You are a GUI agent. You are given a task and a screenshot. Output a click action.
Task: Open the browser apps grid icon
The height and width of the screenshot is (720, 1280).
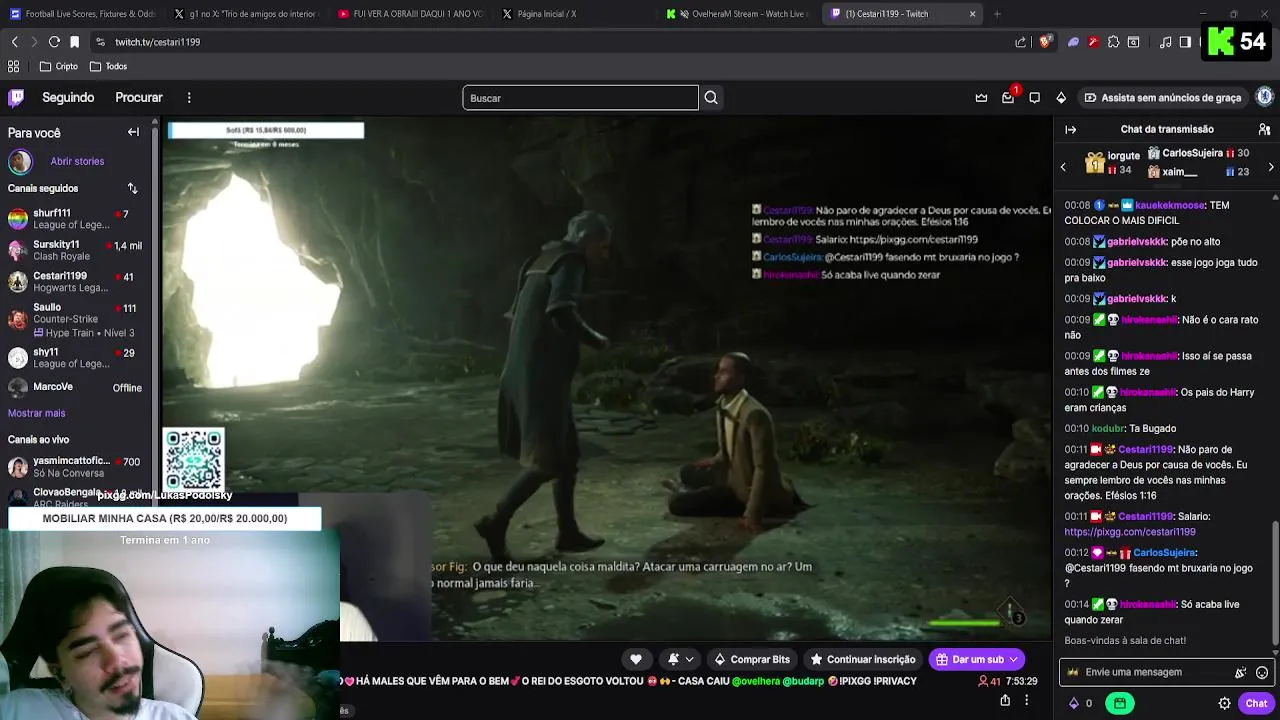13,66
